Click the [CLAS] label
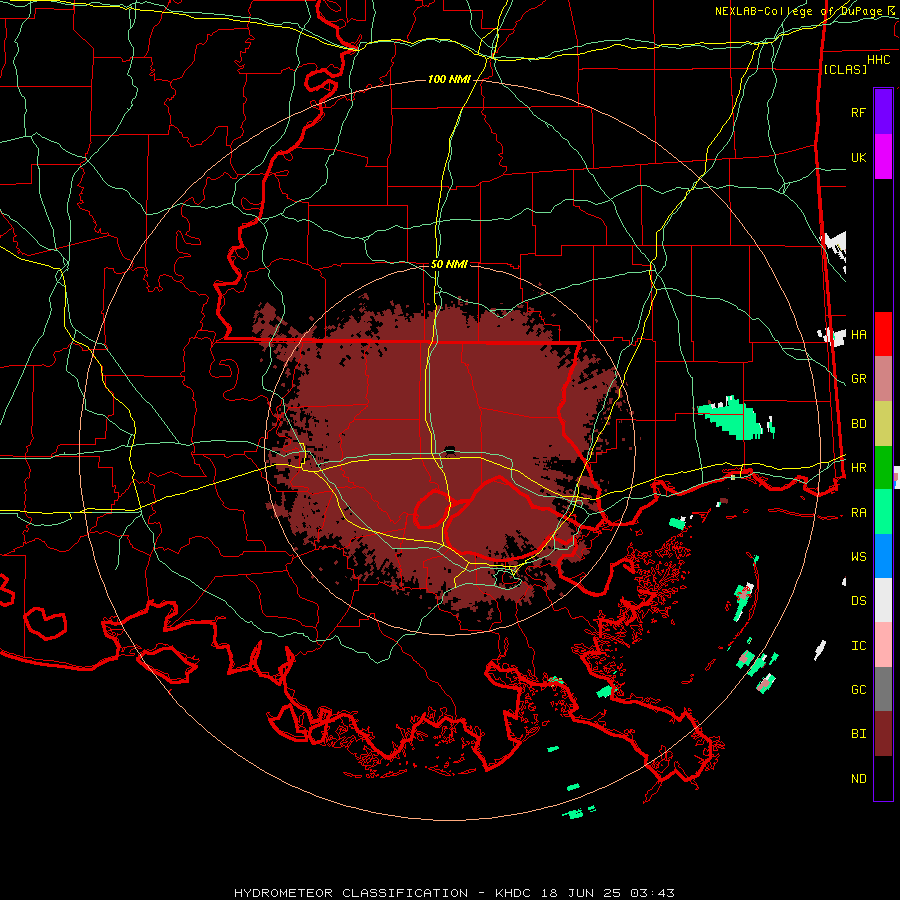The image size is (900, 900). point(845,69)
